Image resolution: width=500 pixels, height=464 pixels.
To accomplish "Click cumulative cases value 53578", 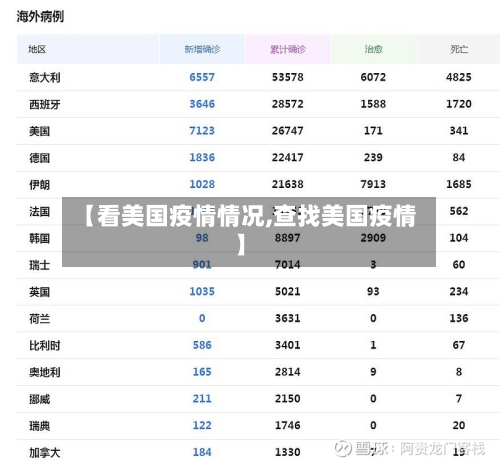I will coord(288,77).
